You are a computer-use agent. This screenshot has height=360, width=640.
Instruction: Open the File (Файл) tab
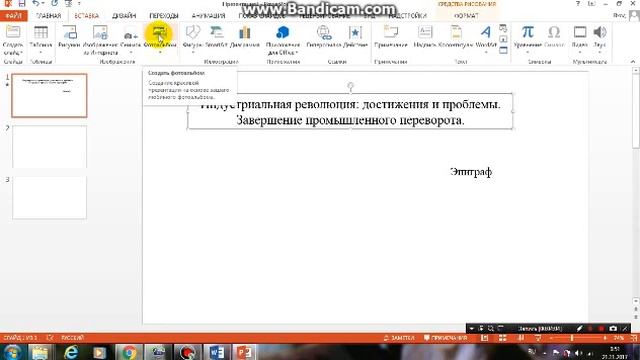pyautogui.click(x=13, y=16)
